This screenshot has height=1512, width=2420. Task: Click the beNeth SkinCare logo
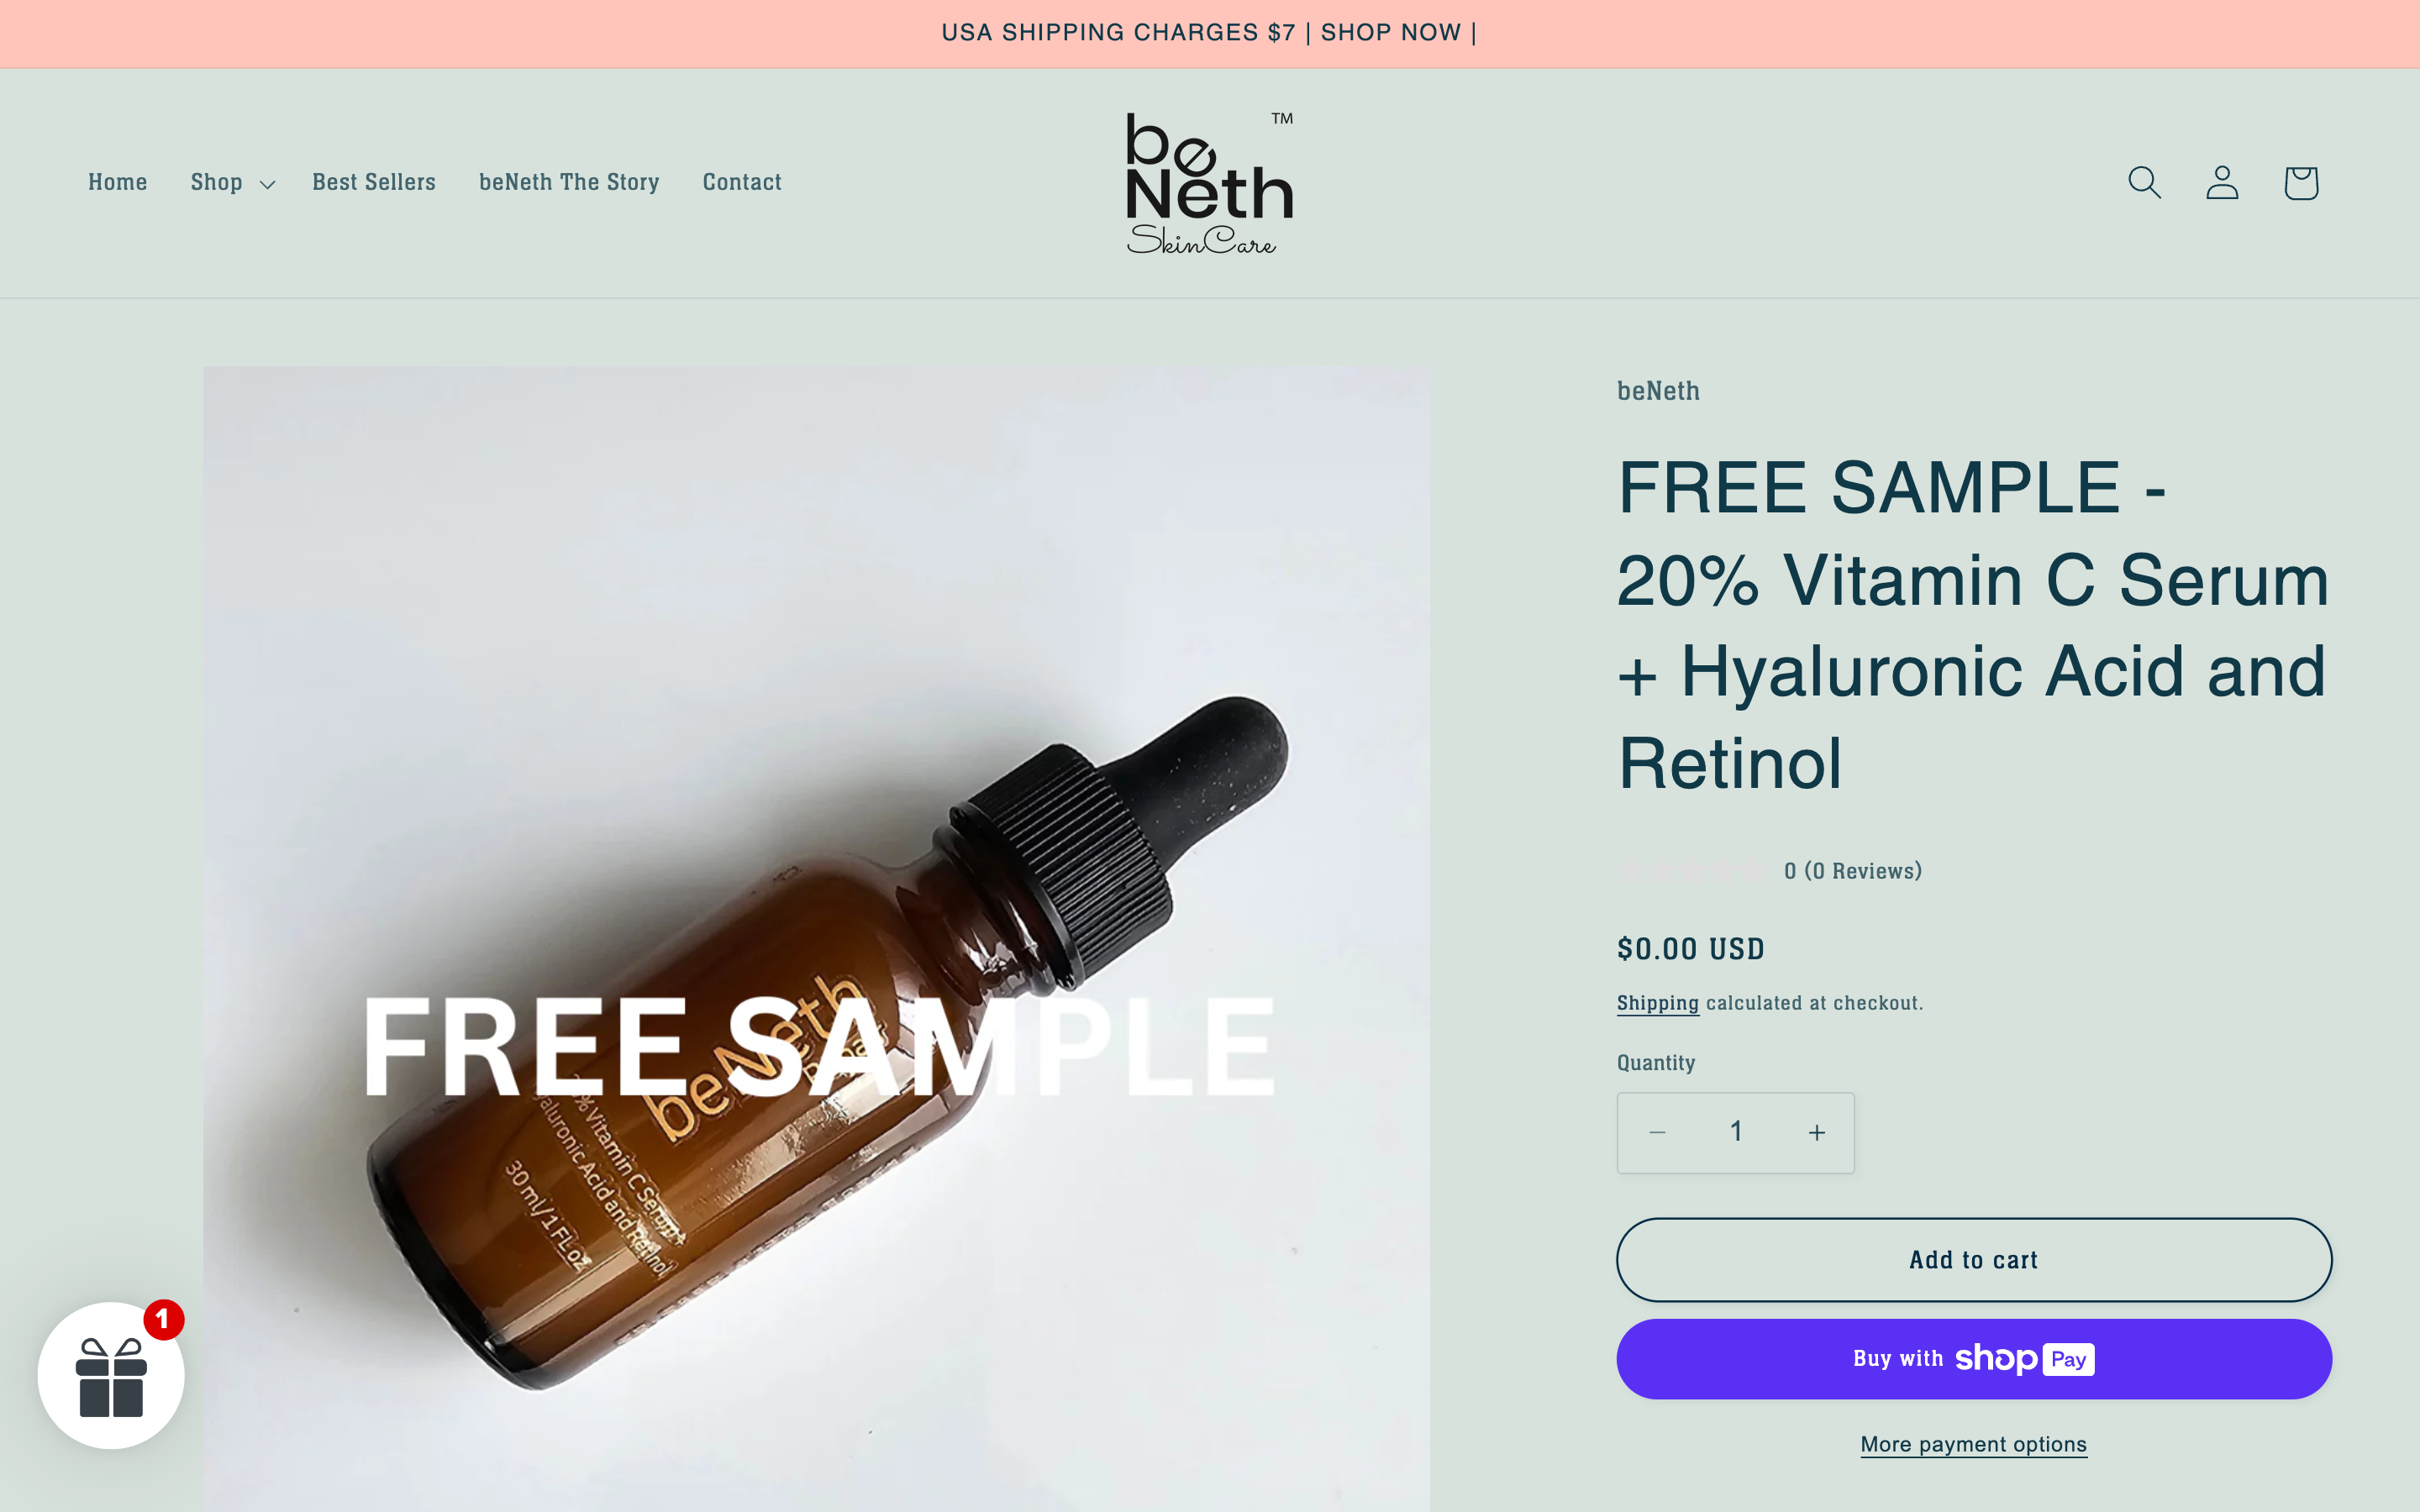point(1210,183)
